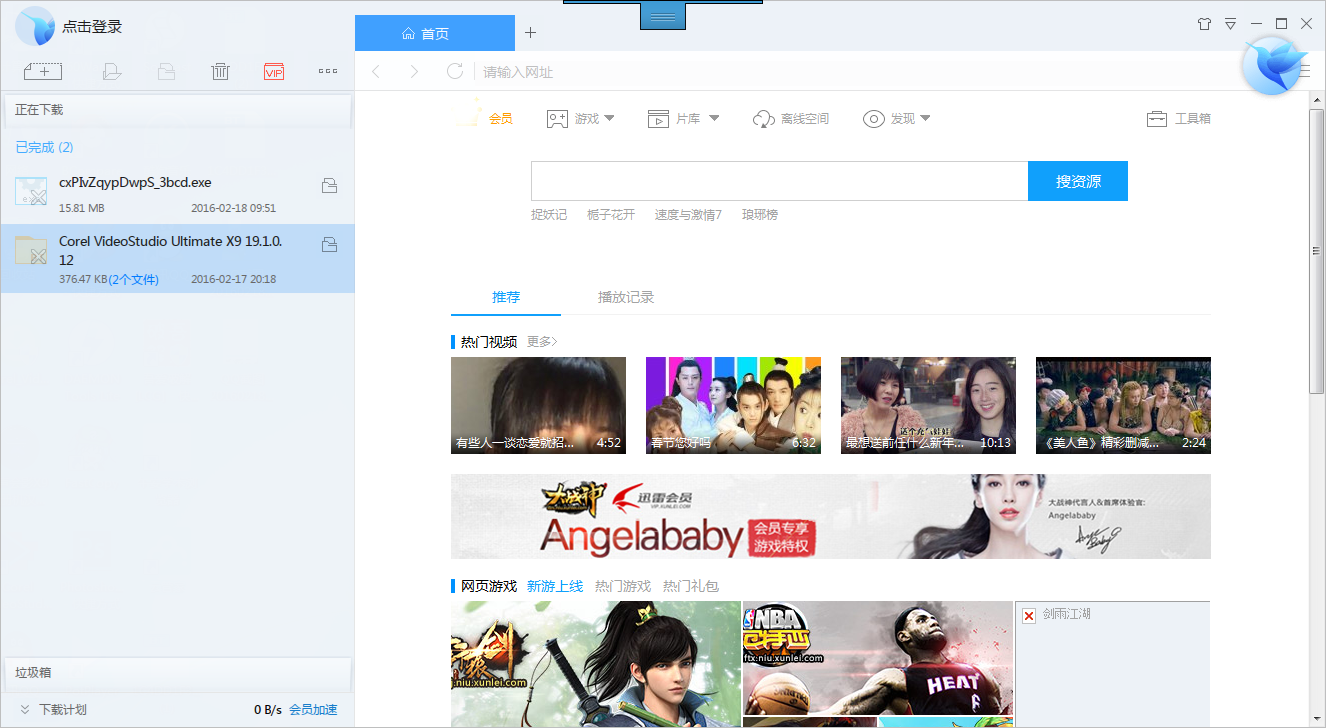The image size is (1326, 728).
Task: Select the Corel VideoStudio Ultimate X9 entry
Action: pos(177,258)
